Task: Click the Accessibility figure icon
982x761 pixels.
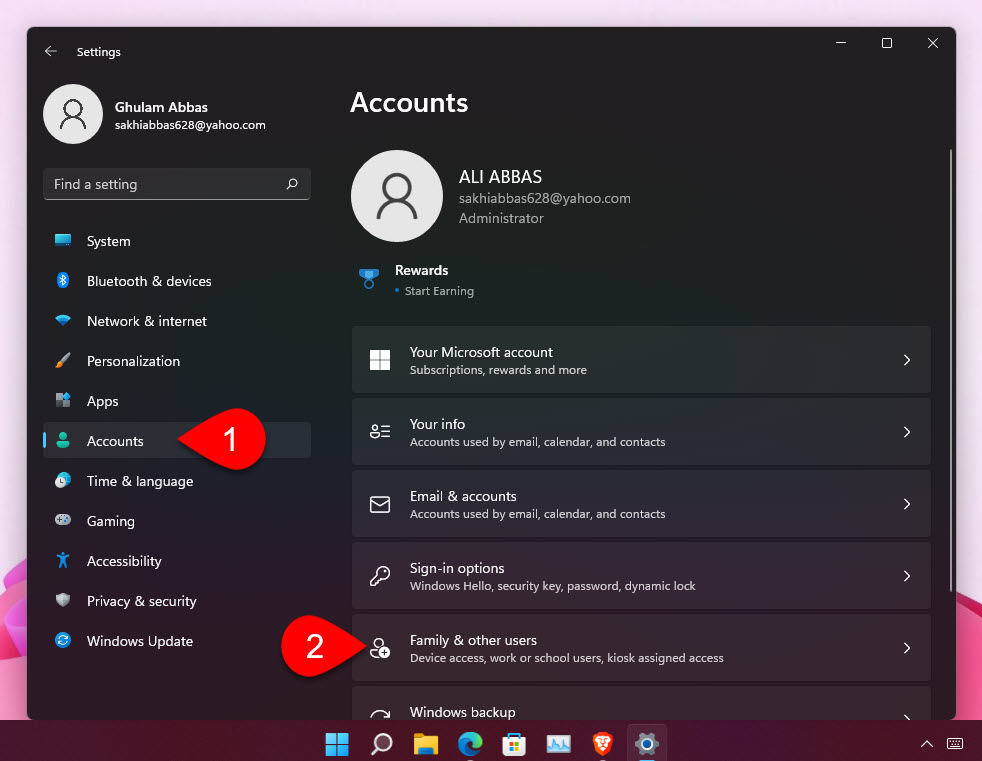Action: coord(63,560)
